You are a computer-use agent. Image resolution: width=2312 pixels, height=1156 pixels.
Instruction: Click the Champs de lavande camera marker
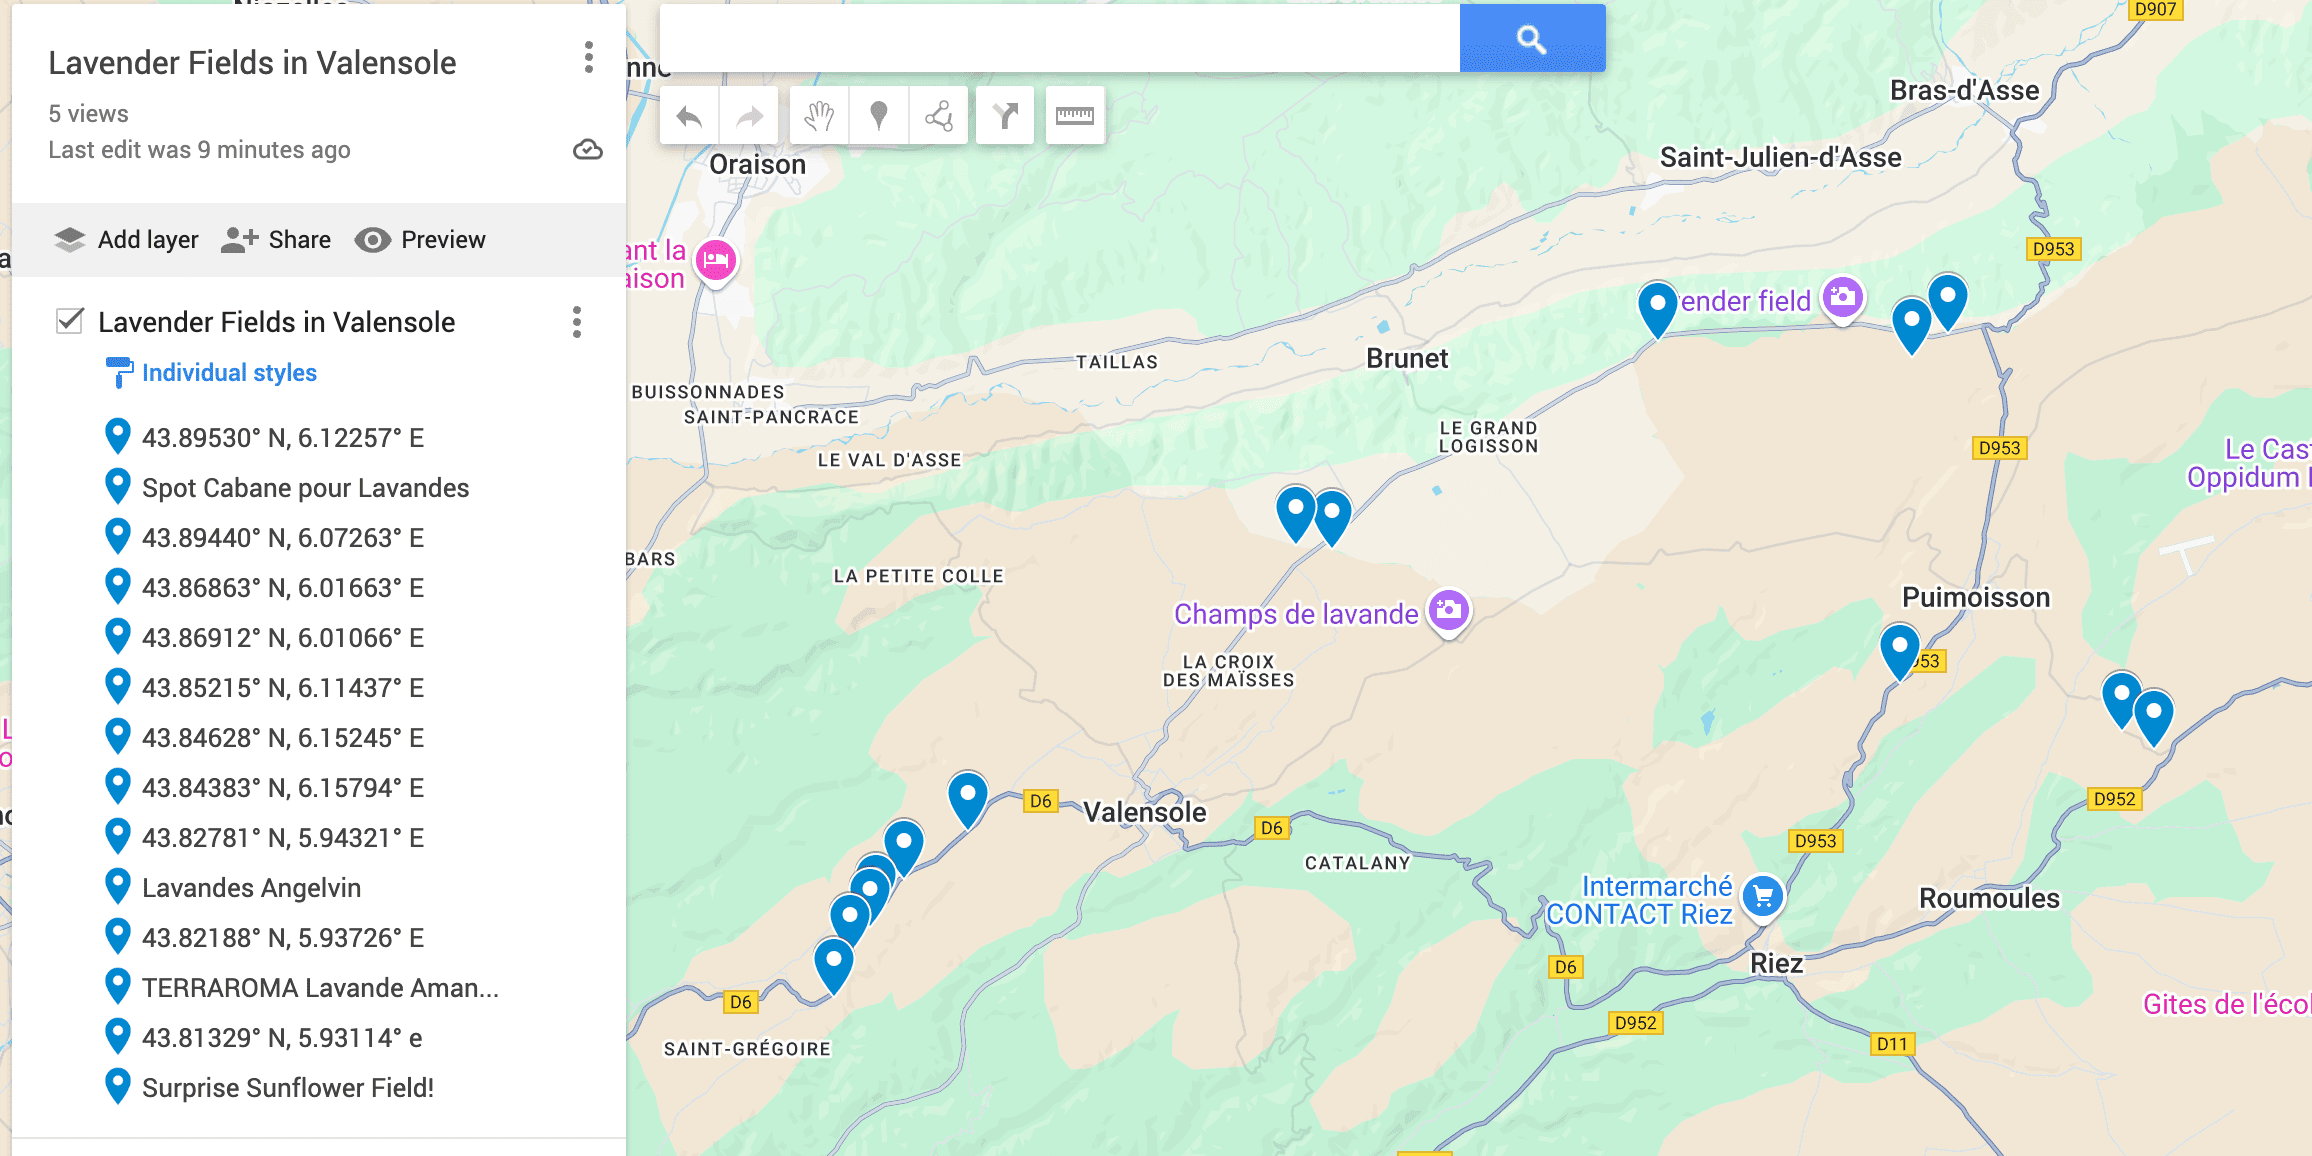click(x=1448, y=610)
